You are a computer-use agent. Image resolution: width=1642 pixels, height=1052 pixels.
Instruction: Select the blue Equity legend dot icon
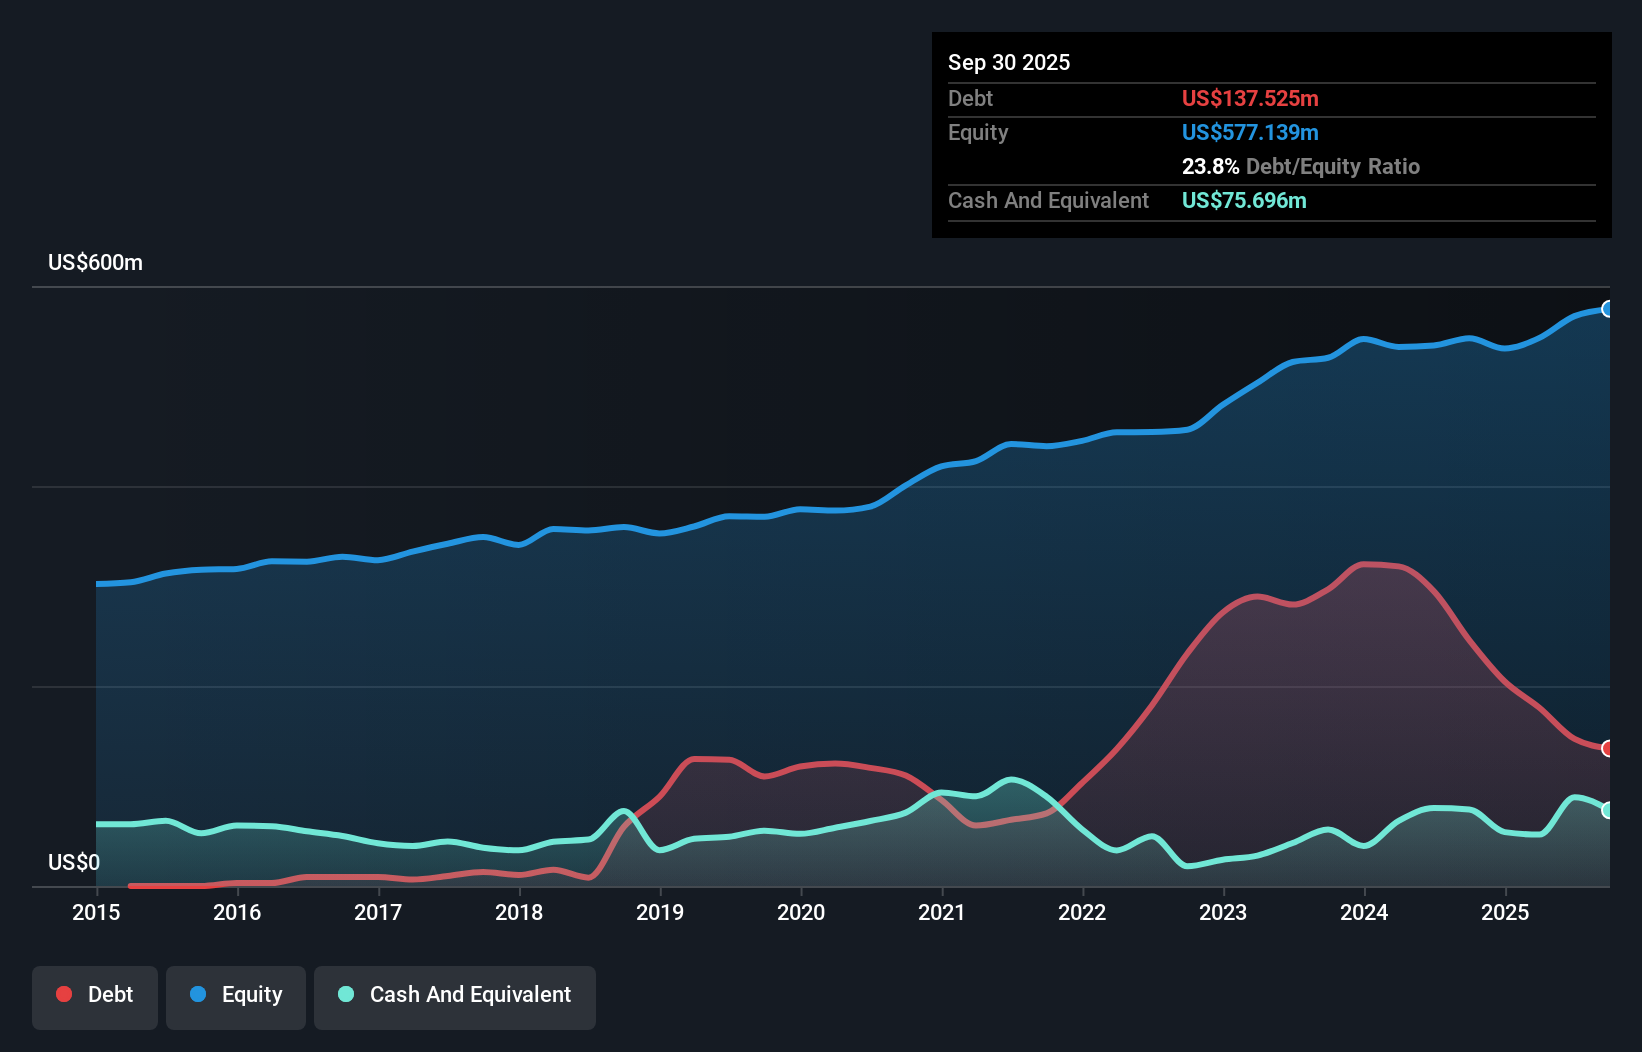coord(199,994)
